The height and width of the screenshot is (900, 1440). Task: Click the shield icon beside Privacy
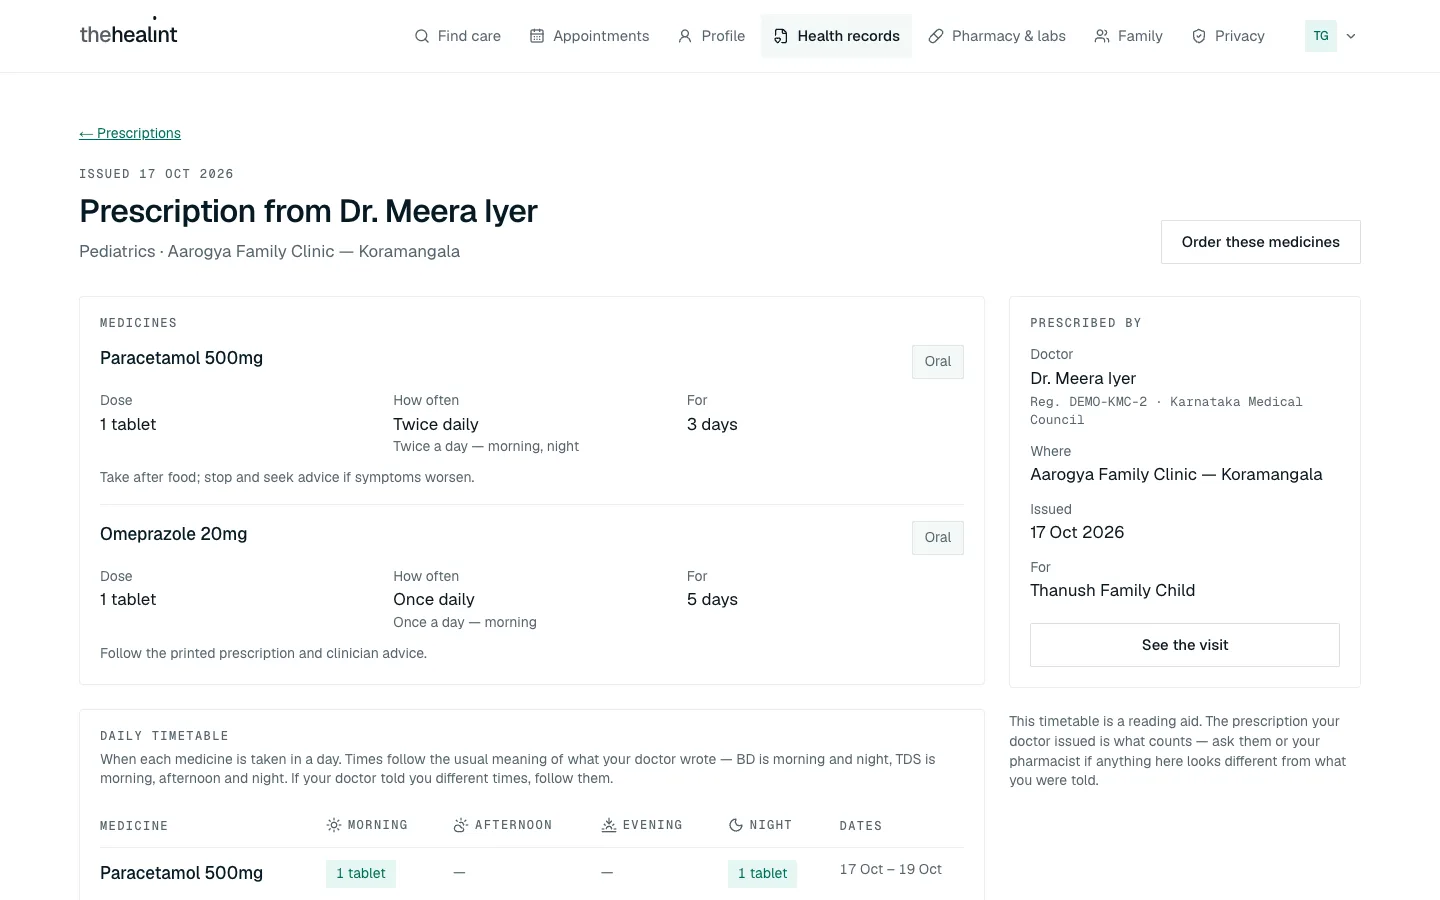coord(1199,36)
